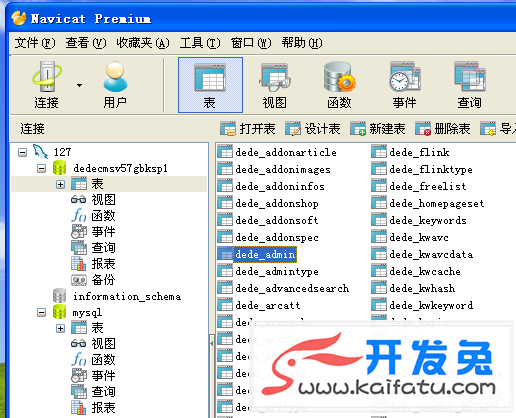Select 视图 under the mysql database
The width and height of the screenshot is (516, 418).
click(93, 344)
